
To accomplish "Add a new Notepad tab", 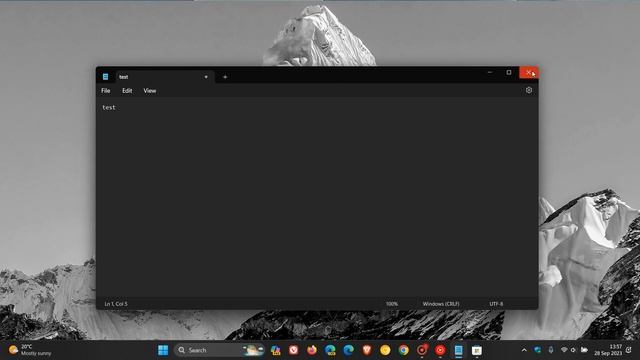I will [225, 77].
